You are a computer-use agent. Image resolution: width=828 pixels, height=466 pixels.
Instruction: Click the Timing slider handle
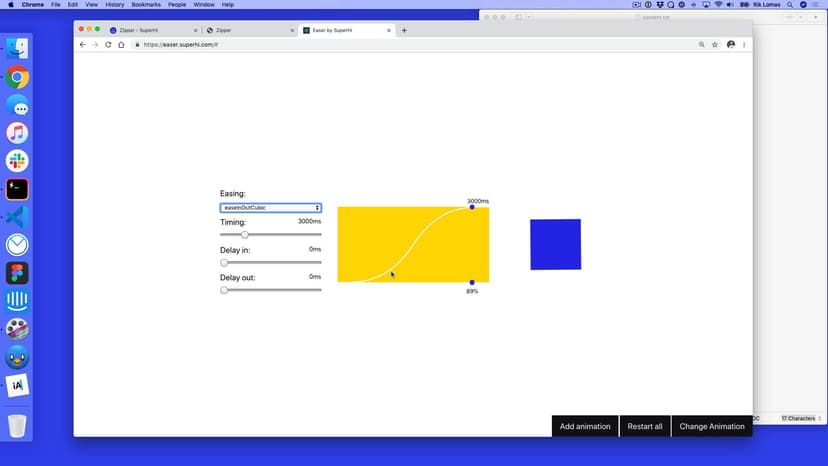click(x=245, y=234)
